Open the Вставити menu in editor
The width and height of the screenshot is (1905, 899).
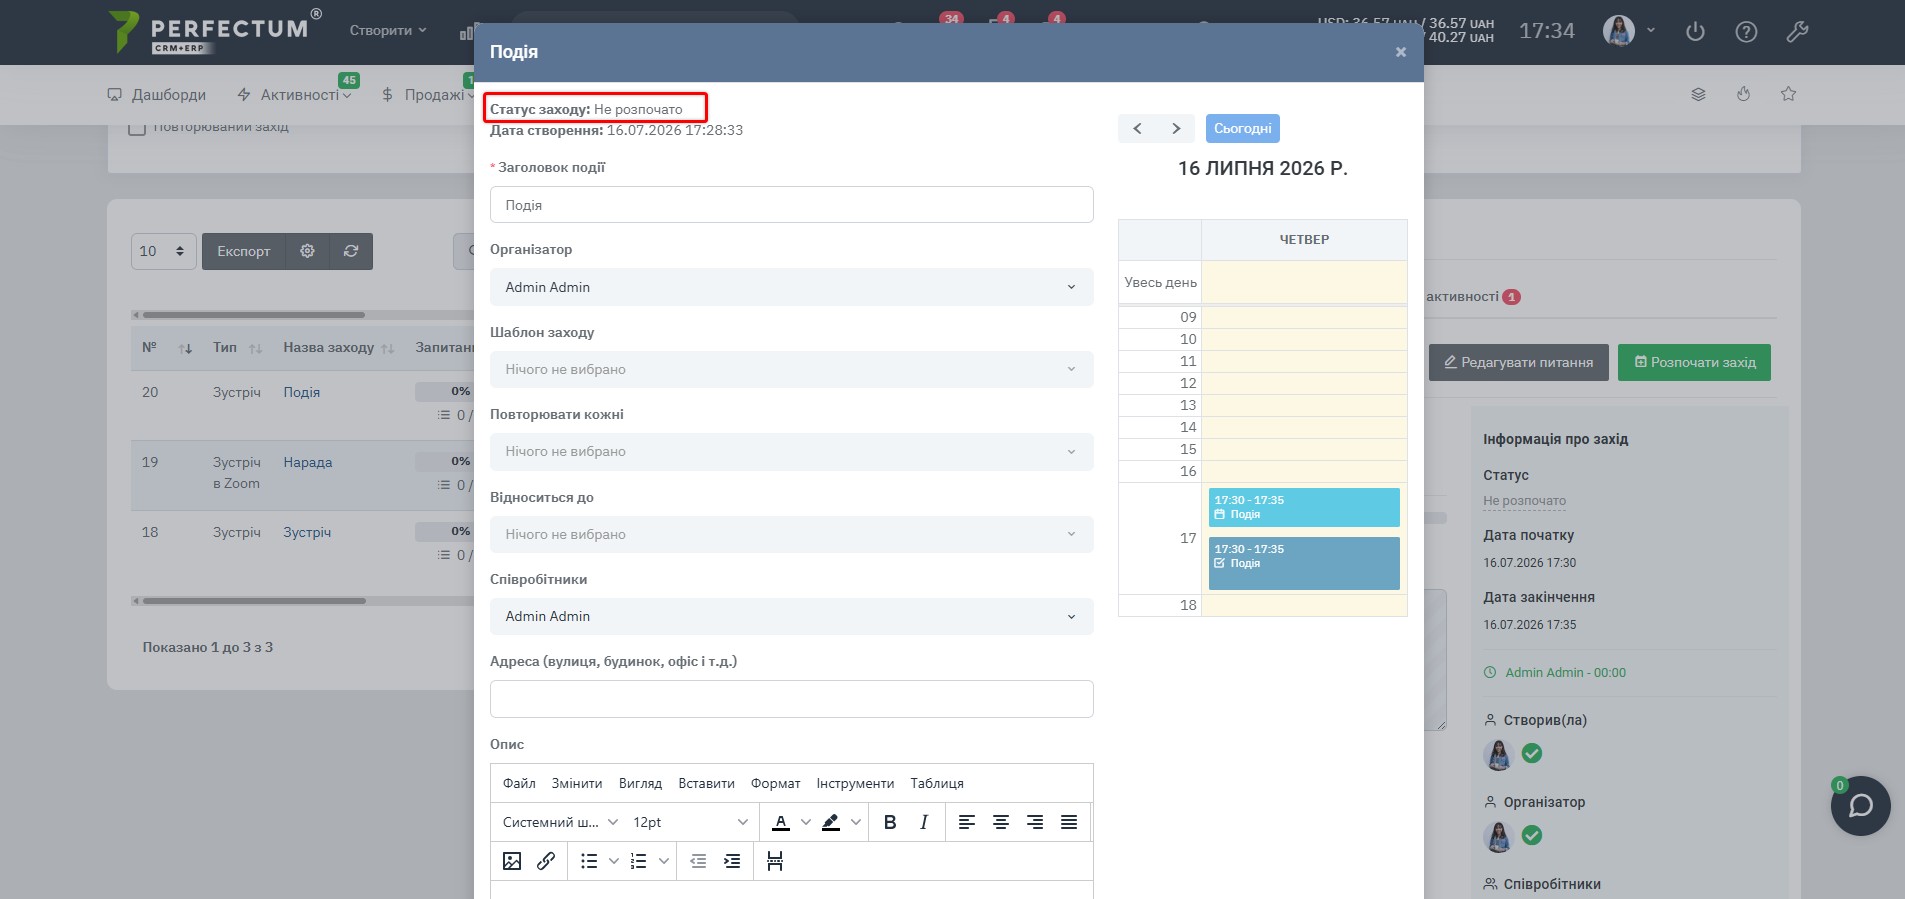[x=706, y=784]
